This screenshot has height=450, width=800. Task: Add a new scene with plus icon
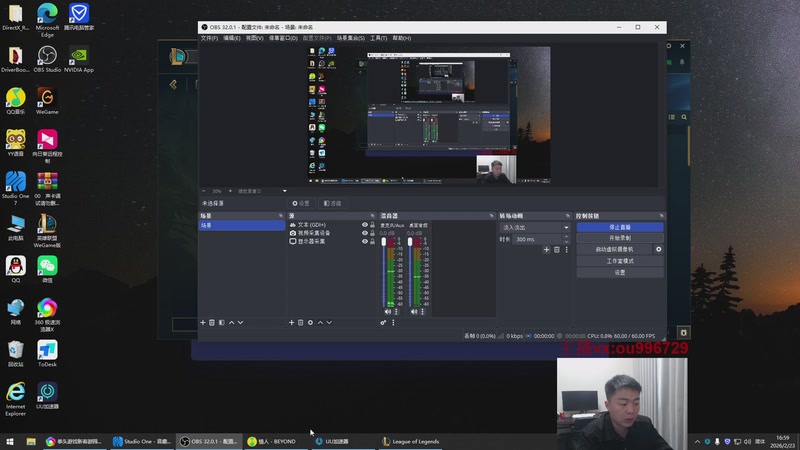point(203,322)
